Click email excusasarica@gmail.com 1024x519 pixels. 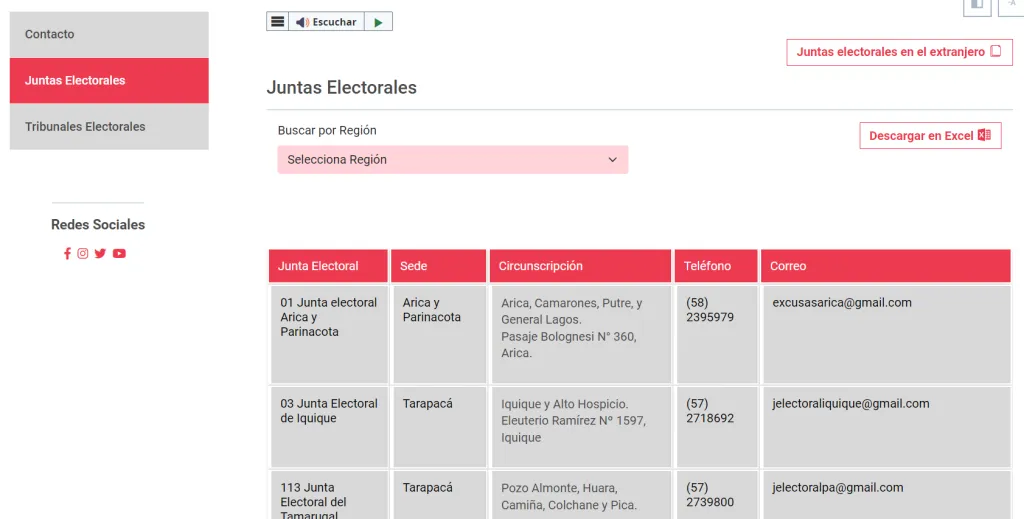[x=842, y=302]
